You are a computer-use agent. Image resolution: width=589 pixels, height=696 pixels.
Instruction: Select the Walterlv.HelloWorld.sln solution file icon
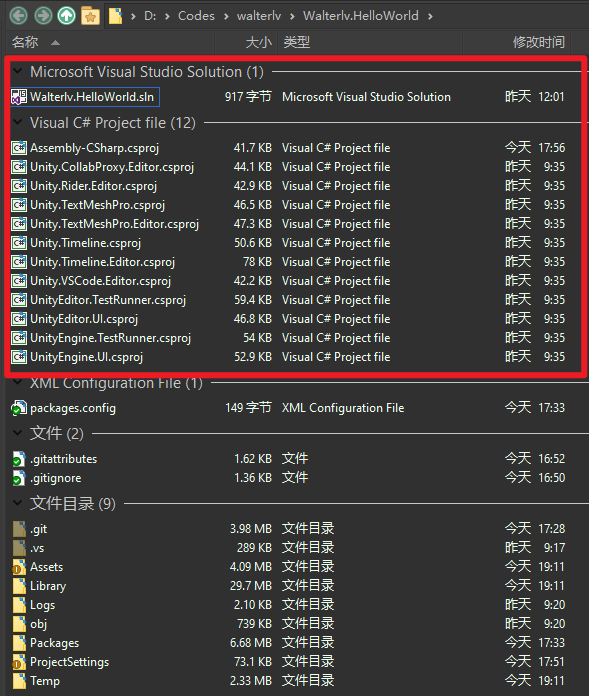tap(19, 97)
